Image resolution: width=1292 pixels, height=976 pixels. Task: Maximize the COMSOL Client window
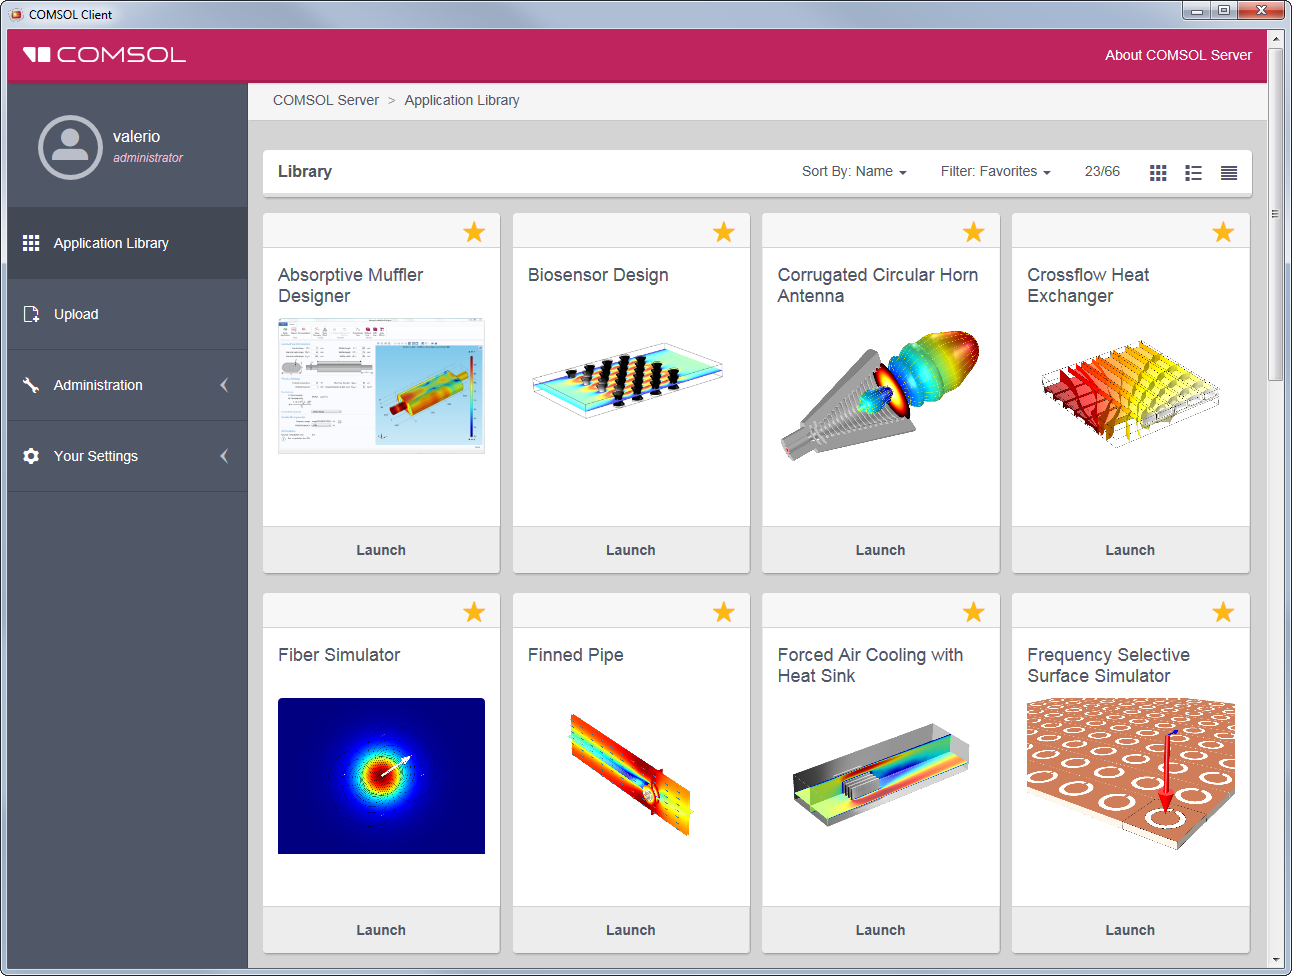1225,10
